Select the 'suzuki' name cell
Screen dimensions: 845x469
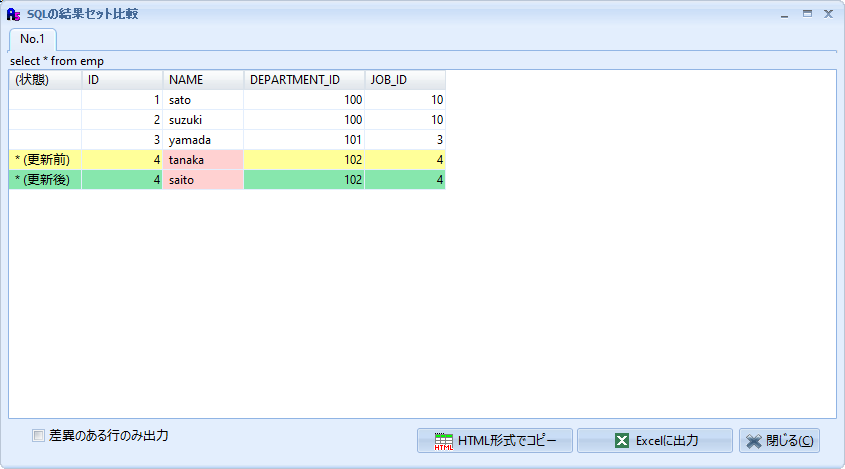tap(203, 120)
